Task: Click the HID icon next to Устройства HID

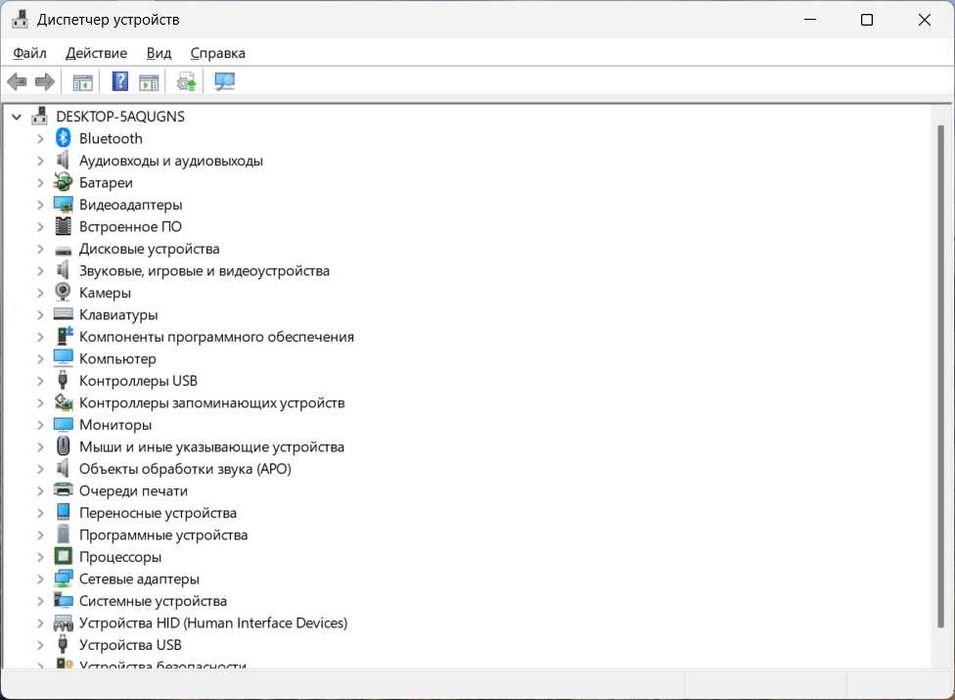Action: point(63,623)
